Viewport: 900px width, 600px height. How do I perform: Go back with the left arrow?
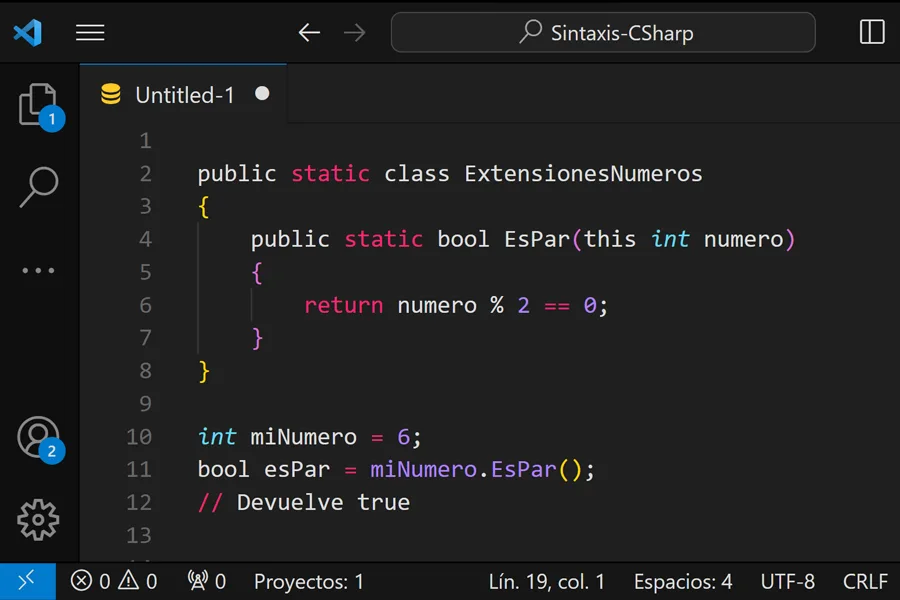(309, 33)
